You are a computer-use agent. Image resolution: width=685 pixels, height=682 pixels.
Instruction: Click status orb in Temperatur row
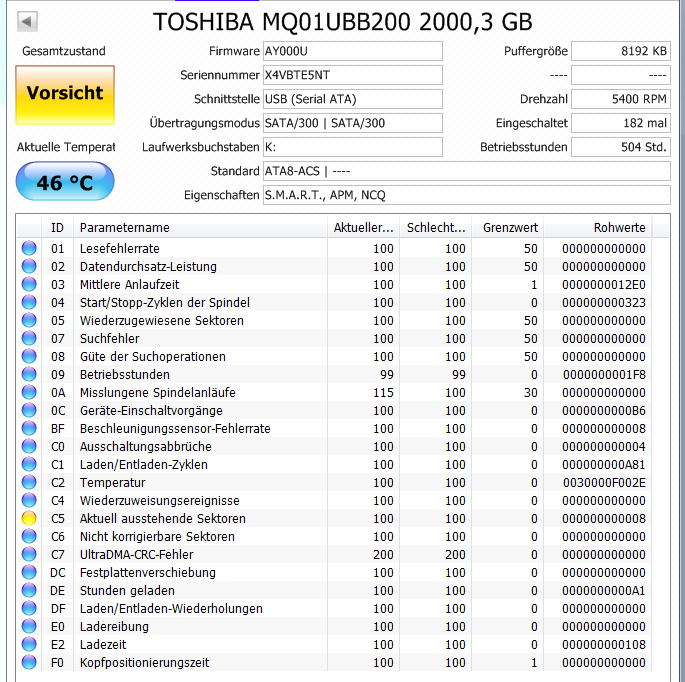tap(29, 482)
